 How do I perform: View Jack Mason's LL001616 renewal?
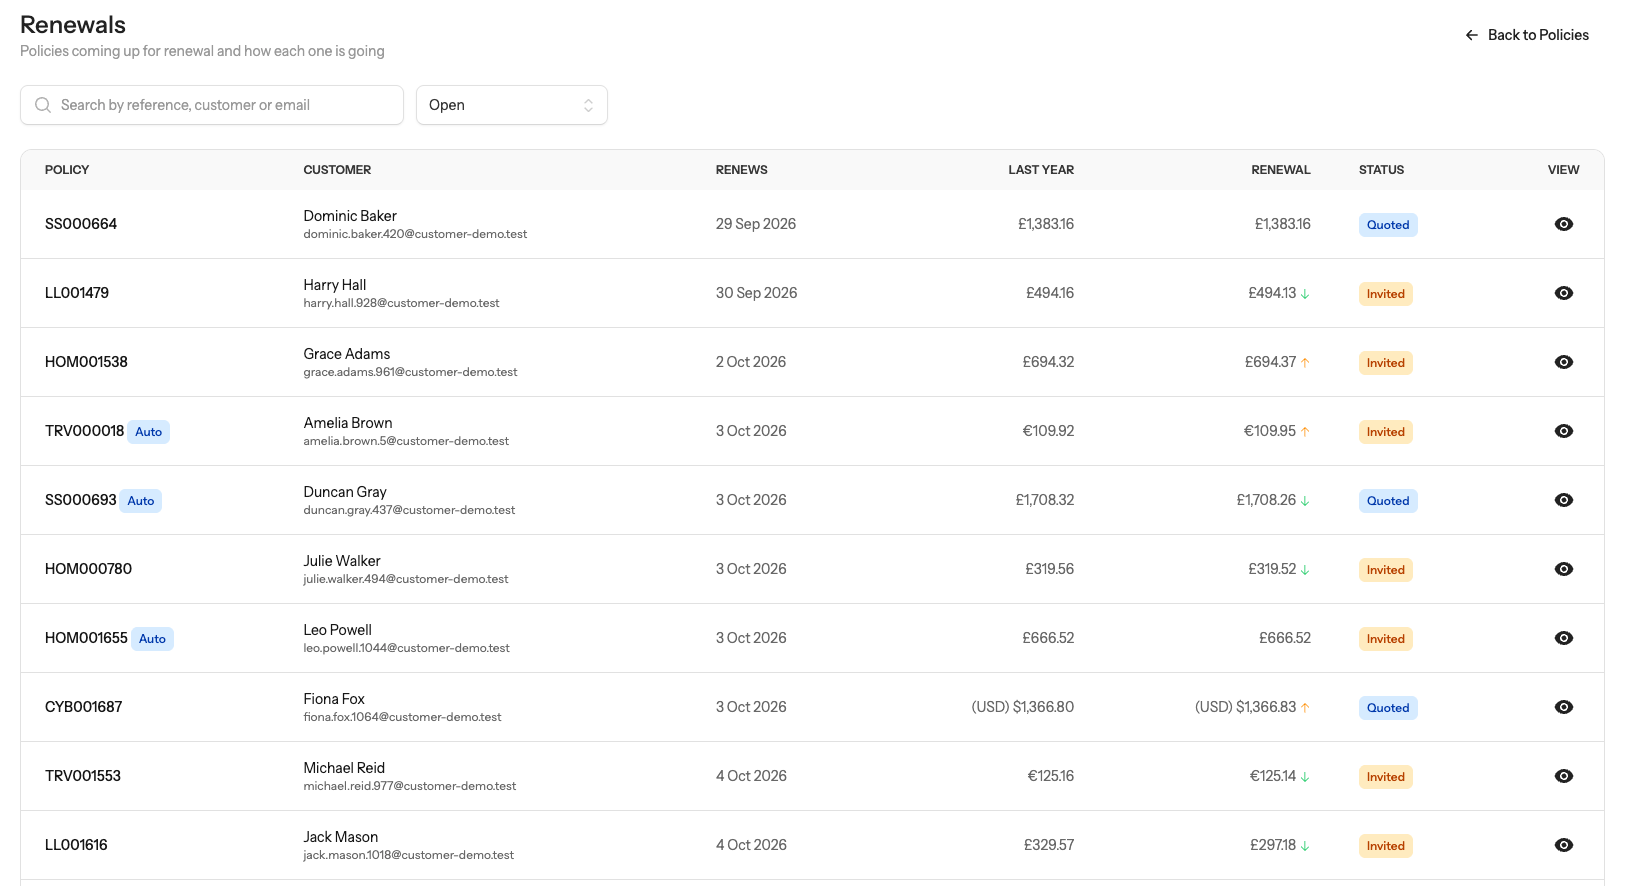point(1564,845)
